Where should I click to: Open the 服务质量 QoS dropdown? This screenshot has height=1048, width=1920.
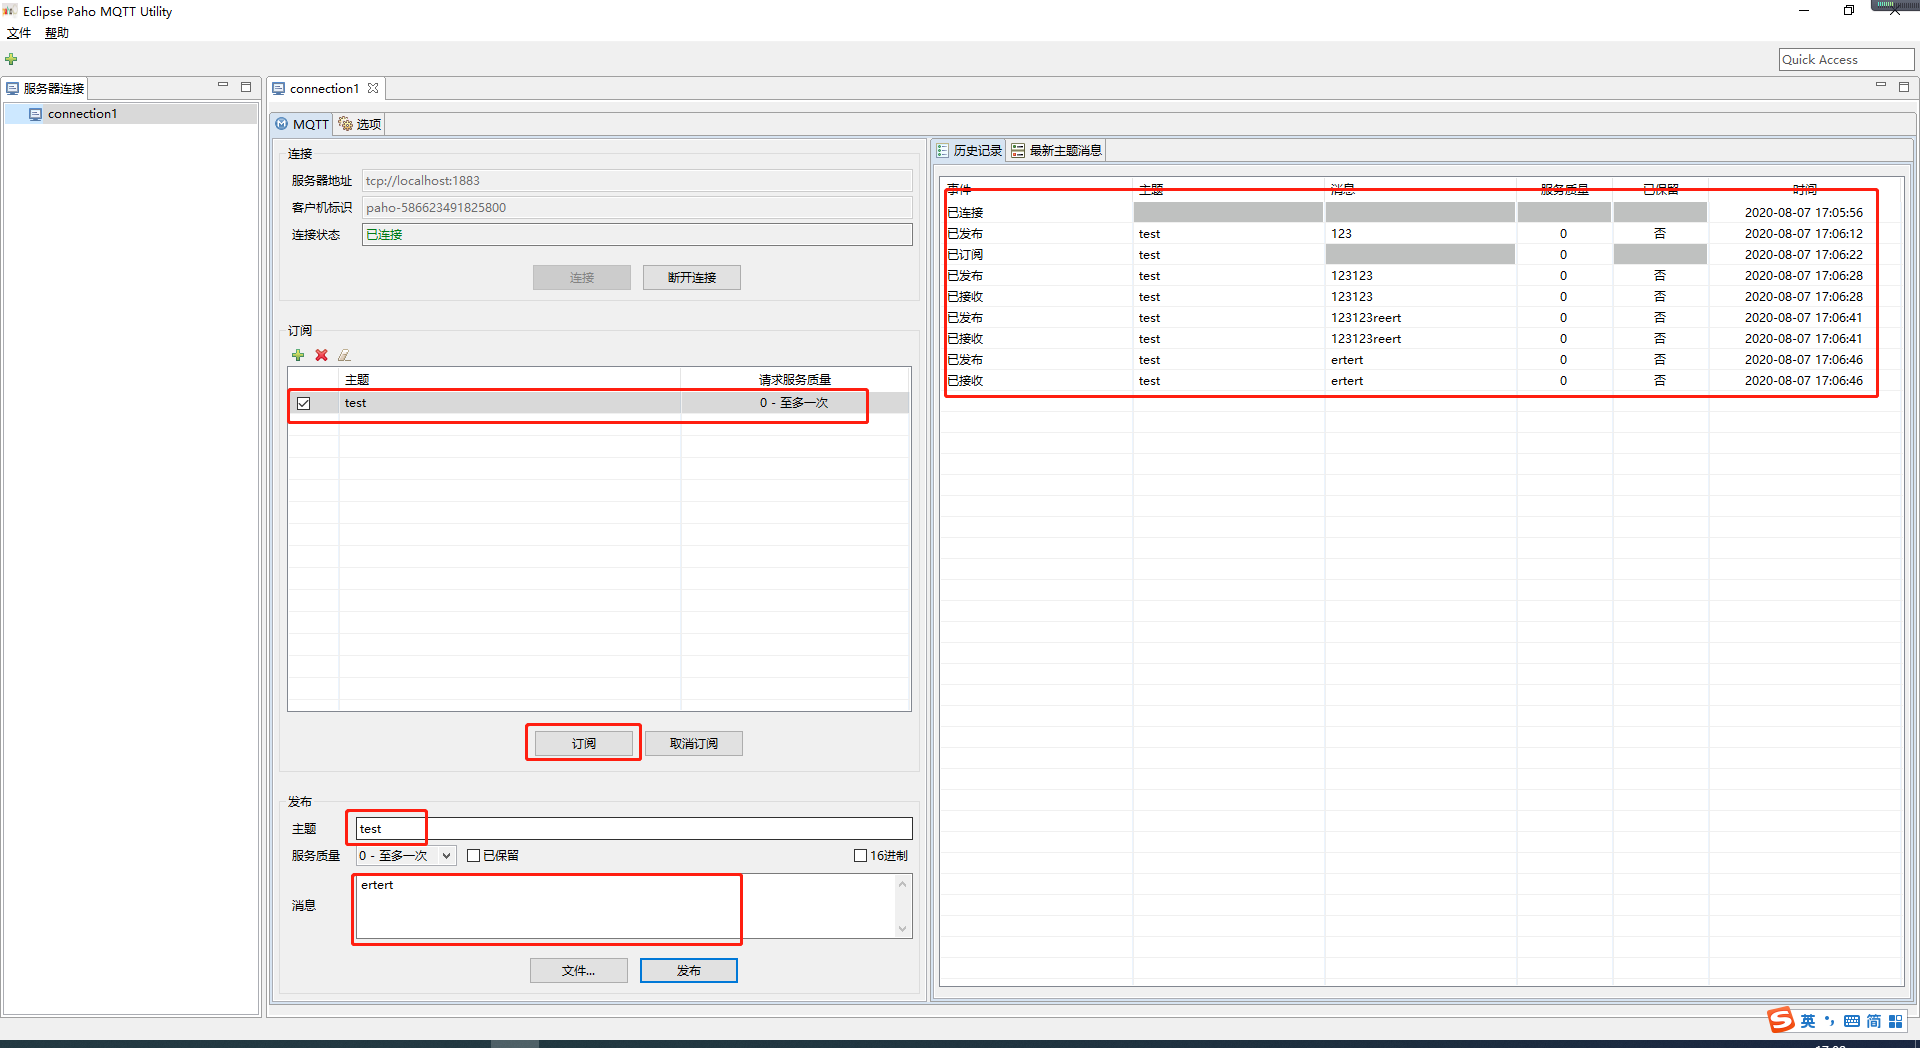pyautogui.click(x=406, y=855)
